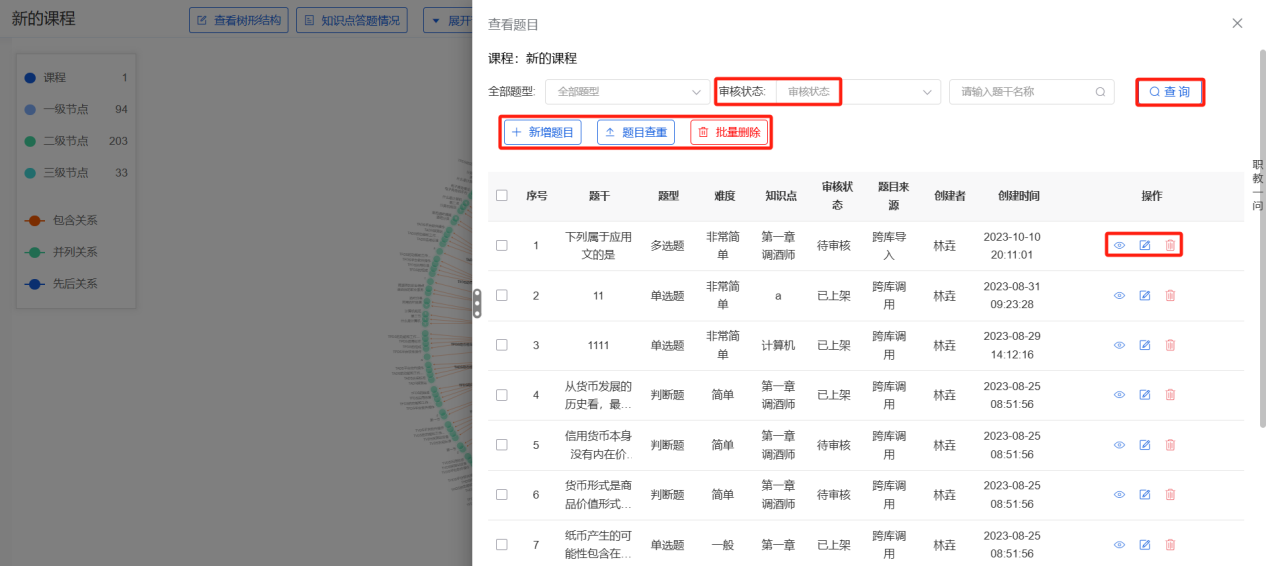Check the box for row 3 named 1111

tap(502, 345)
